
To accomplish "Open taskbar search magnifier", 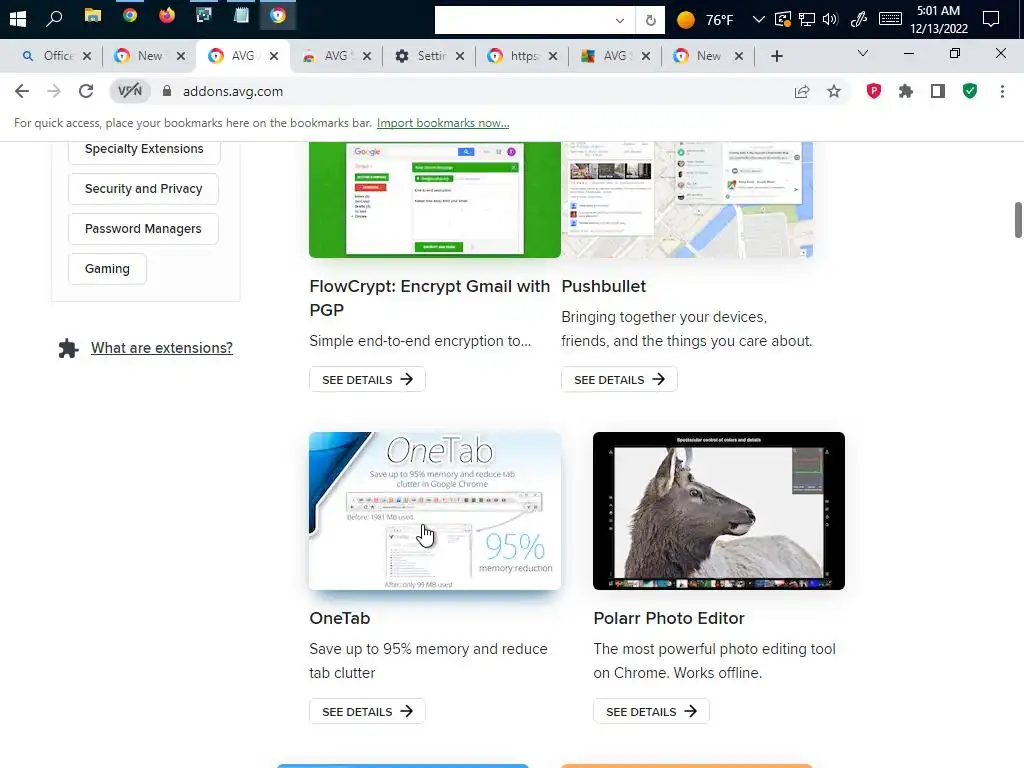I will 54,18.
